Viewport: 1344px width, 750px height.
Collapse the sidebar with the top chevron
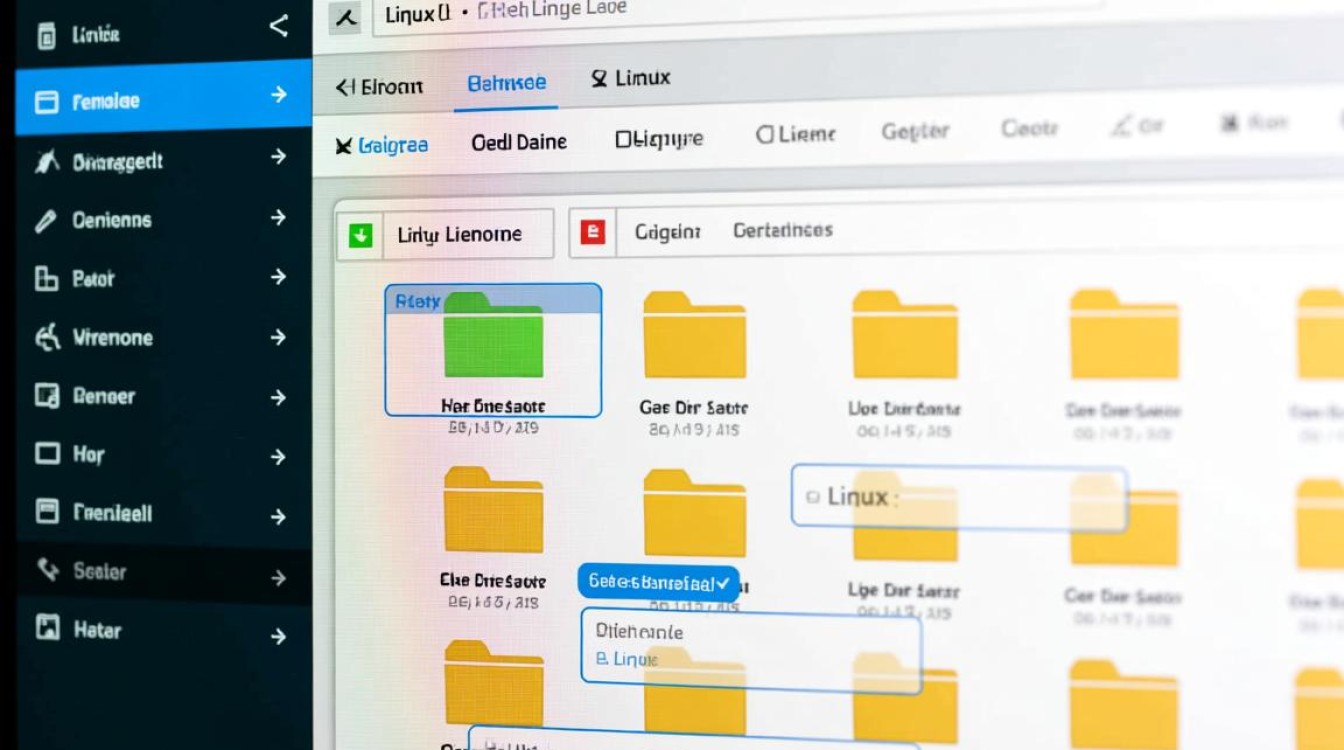click(279, 27)
